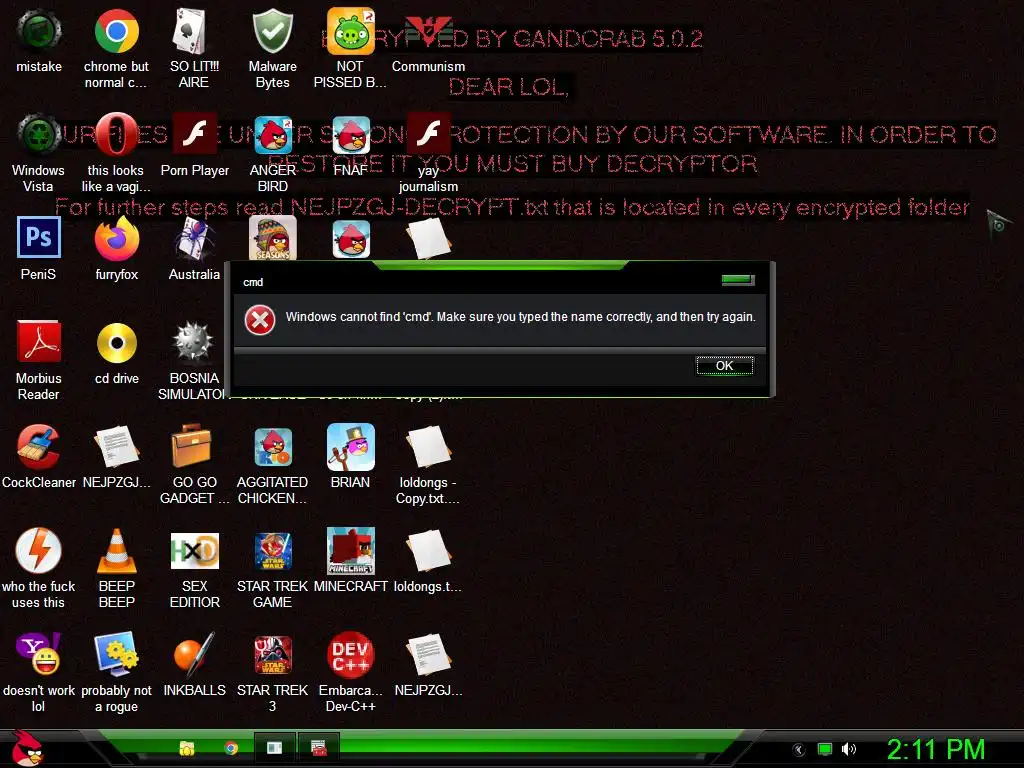This screenshot has height=768, width=1024.
Task: Launch the Photoshop Ps desktop icon
Action: point(39,248)
